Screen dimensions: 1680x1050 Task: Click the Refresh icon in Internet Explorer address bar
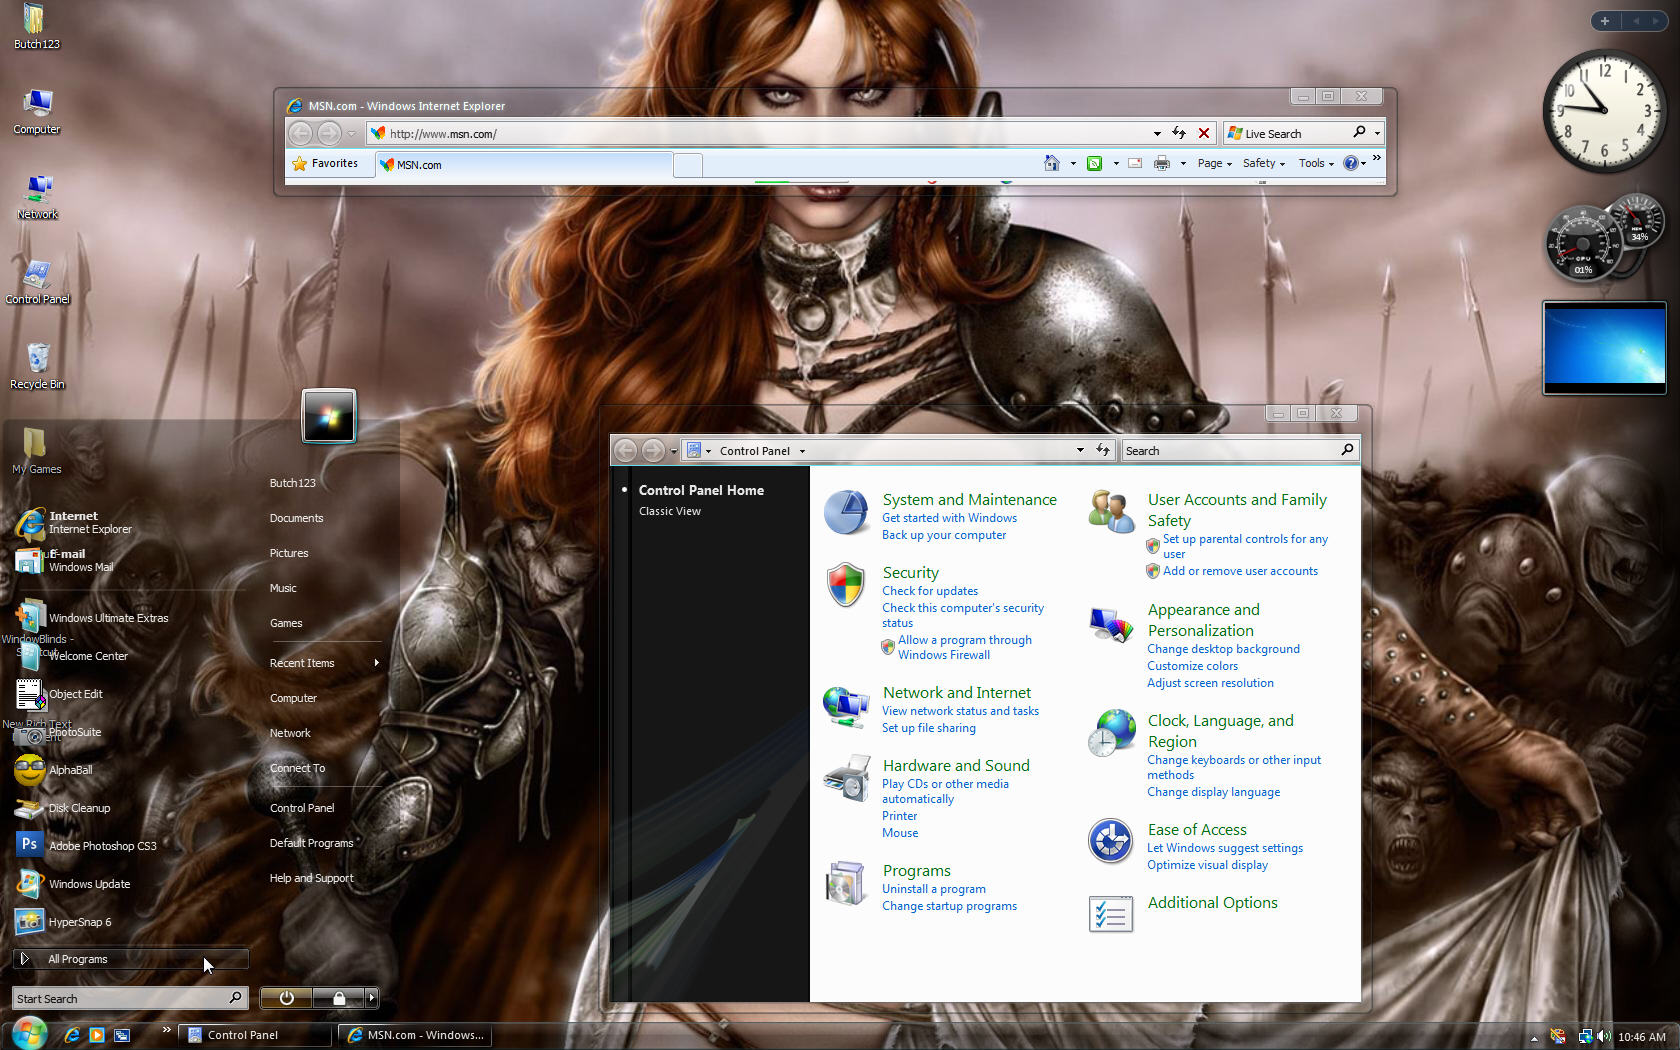pyautogui.click(x=1179, y=133)
